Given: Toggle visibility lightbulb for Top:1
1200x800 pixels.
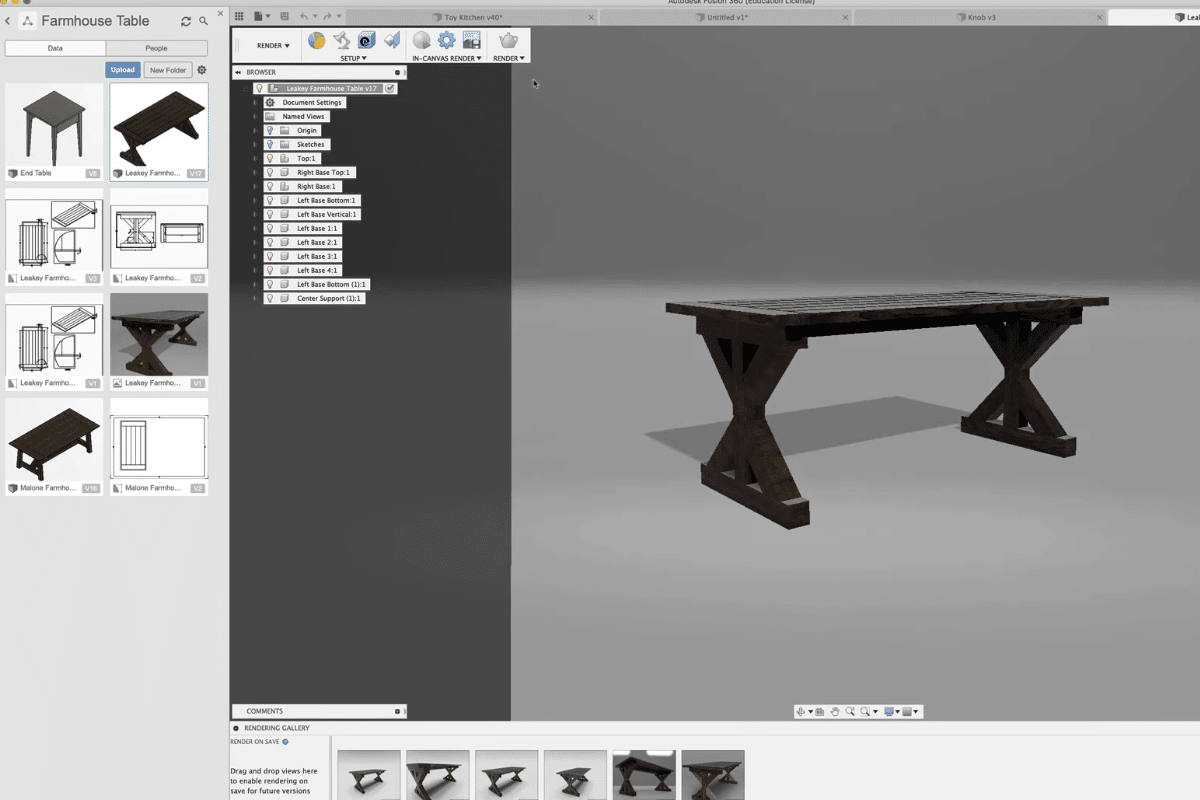Looking at the screenshot, I should [269, 159].
